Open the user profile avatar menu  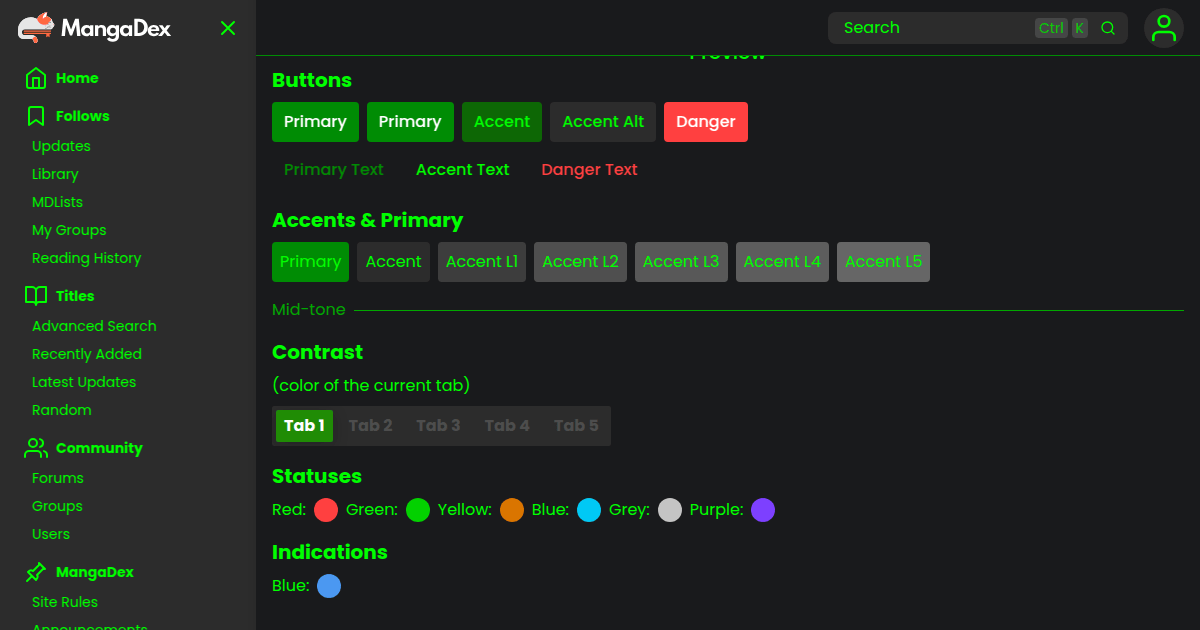click(x=1163, y=28)
